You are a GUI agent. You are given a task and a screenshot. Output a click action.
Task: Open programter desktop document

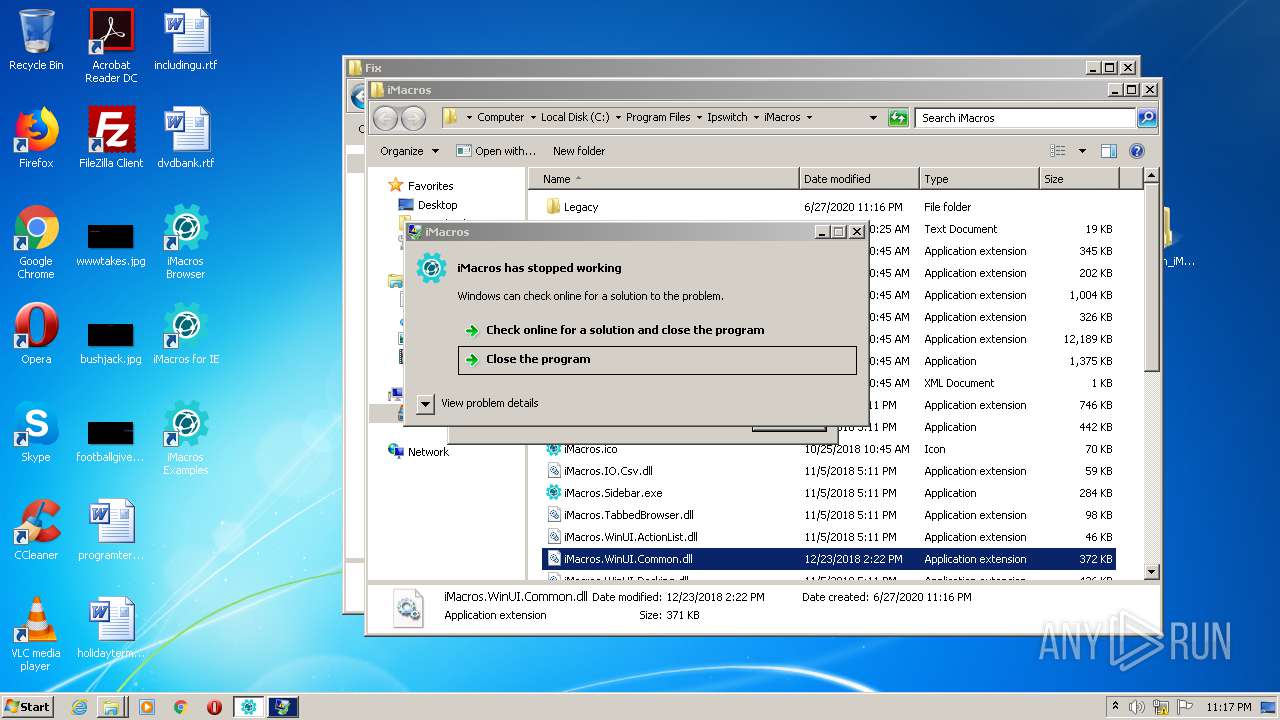tap(111, 530)
